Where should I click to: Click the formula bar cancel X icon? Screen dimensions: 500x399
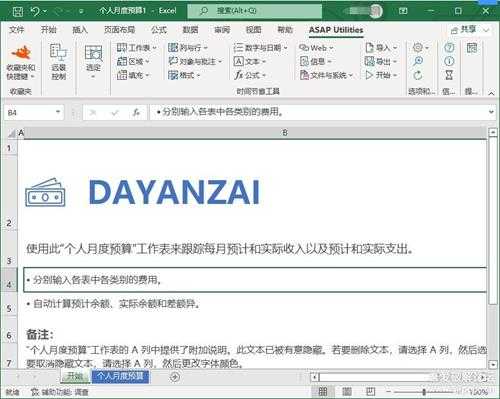tap(93, 113)
